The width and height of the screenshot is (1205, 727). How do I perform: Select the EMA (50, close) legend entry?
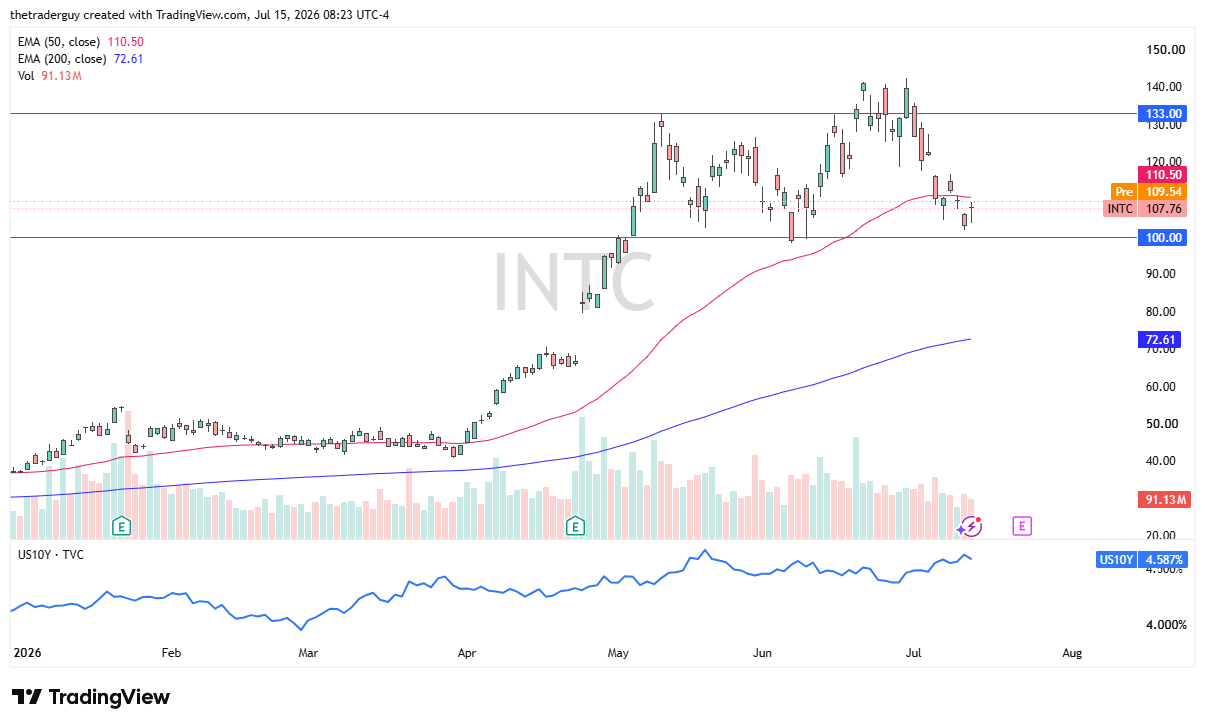pyautogui.click(x=83, y=41)
